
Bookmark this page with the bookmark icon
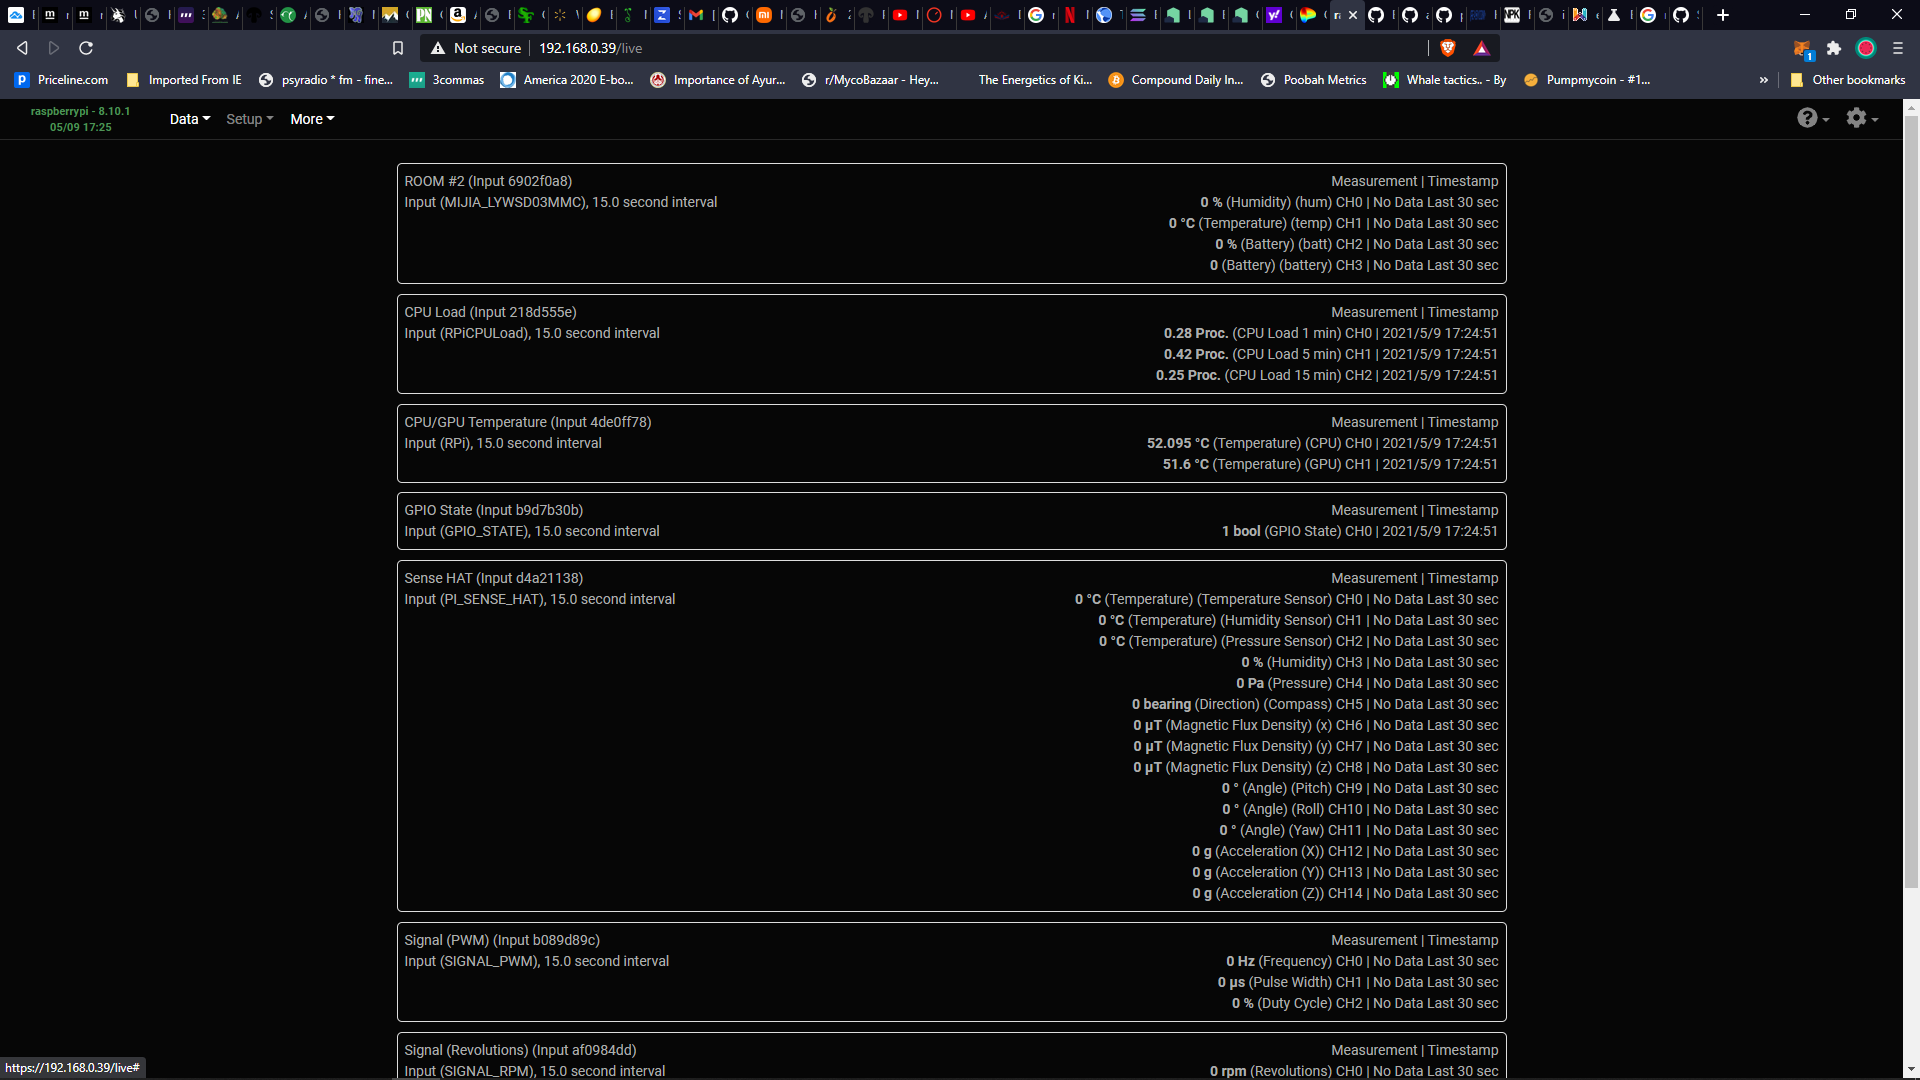[x=398, y=48]
